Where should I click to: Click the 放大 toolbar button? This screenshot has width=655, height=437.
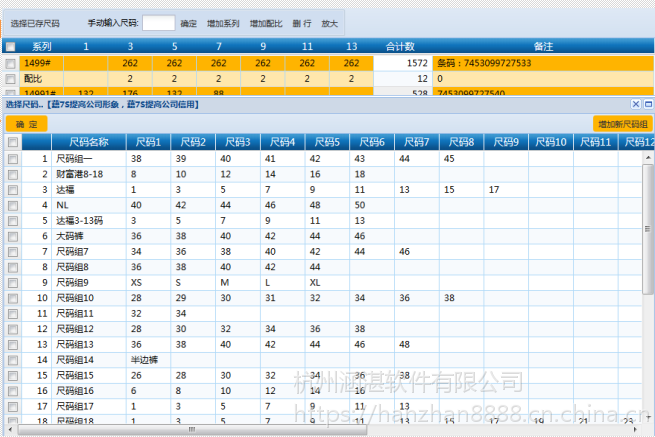[330, 23]
